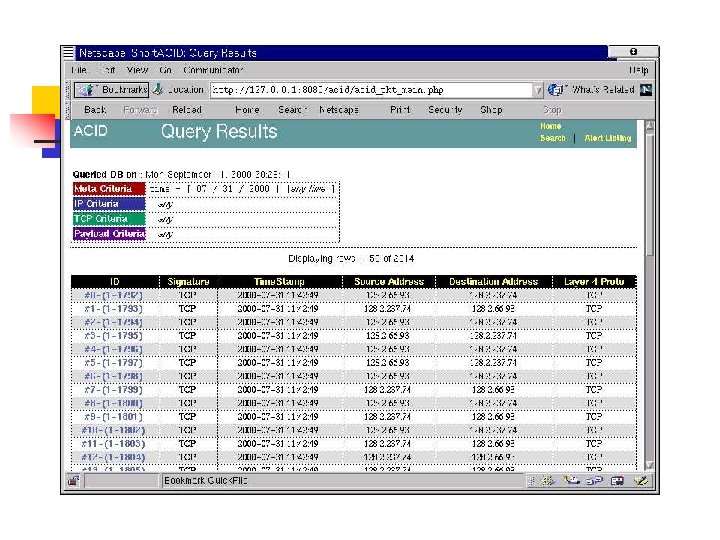The image size is (720, 540).
Task: Collapse the location toolbar via its grip
Action: [68, 90]
